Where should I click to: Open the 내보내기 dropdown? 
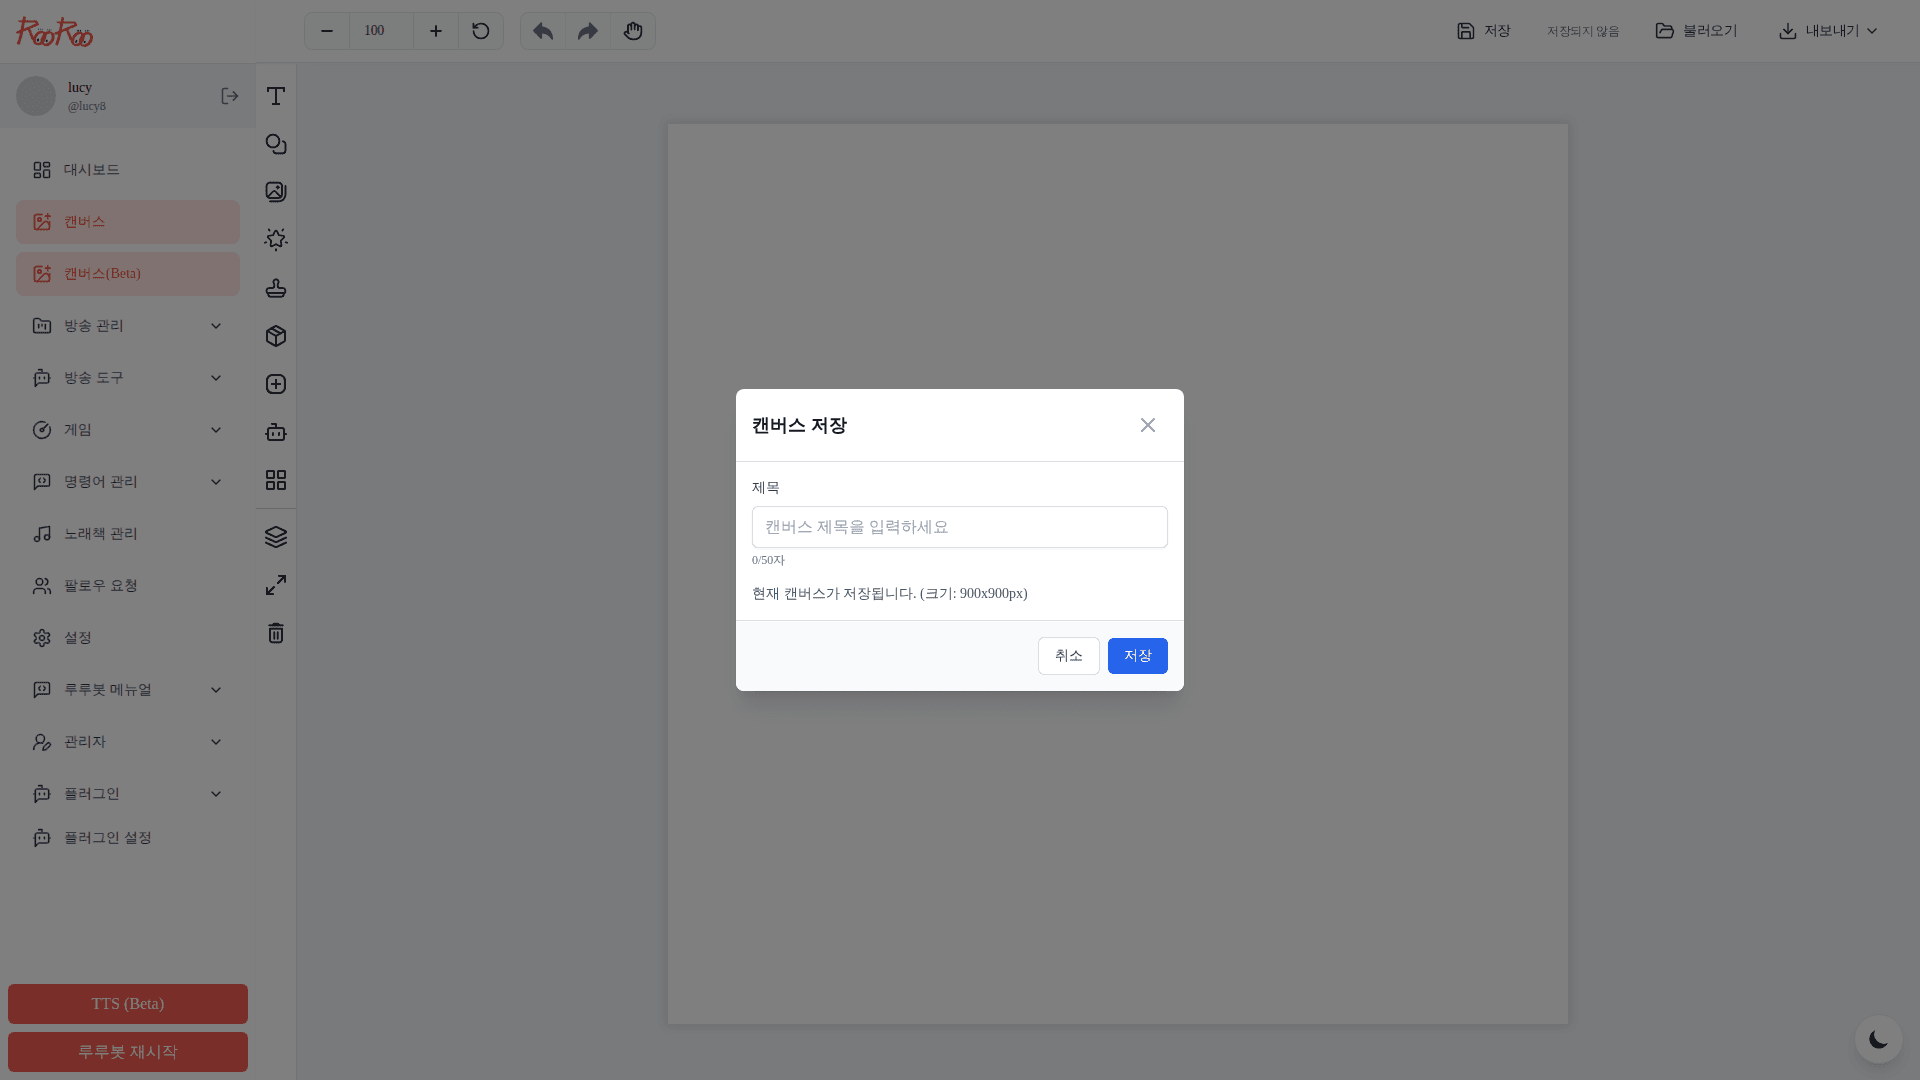1828,31
